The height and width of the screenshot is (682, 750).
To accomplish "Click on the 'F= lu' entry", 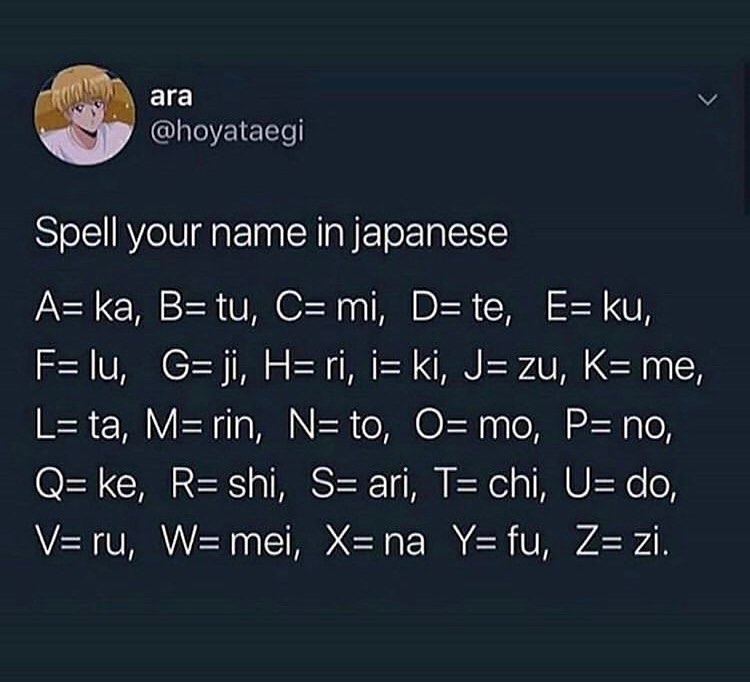I will (x=77, y=366).
